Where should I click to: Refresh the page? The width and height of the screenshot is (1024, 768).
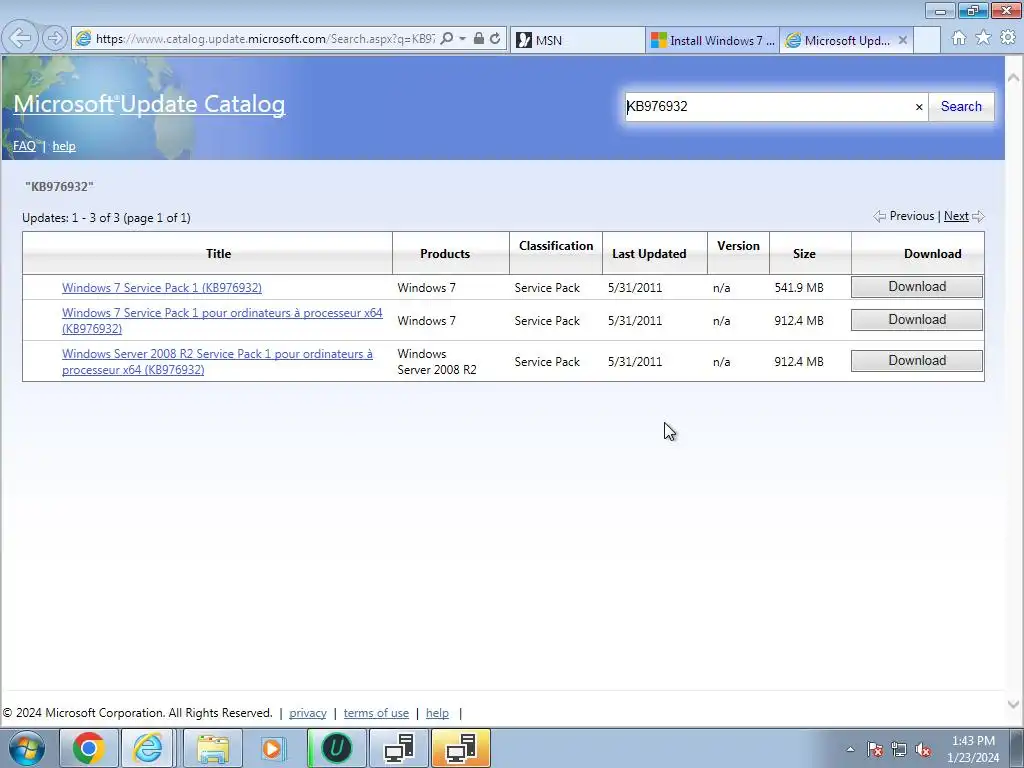pos(495,39)
